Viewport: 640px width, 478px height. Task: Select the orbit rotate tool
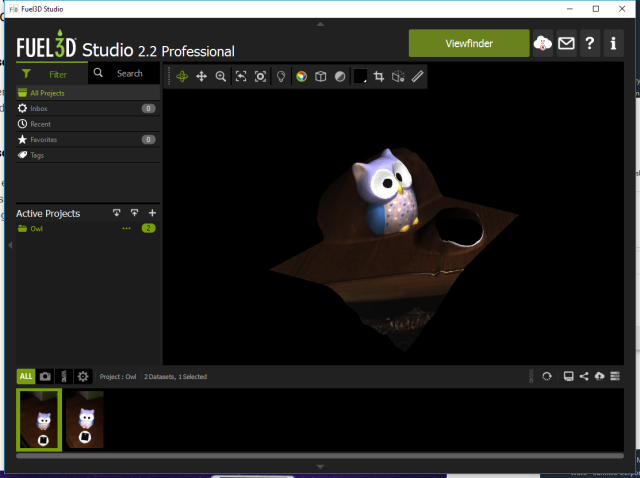click(x=182, y=76)
